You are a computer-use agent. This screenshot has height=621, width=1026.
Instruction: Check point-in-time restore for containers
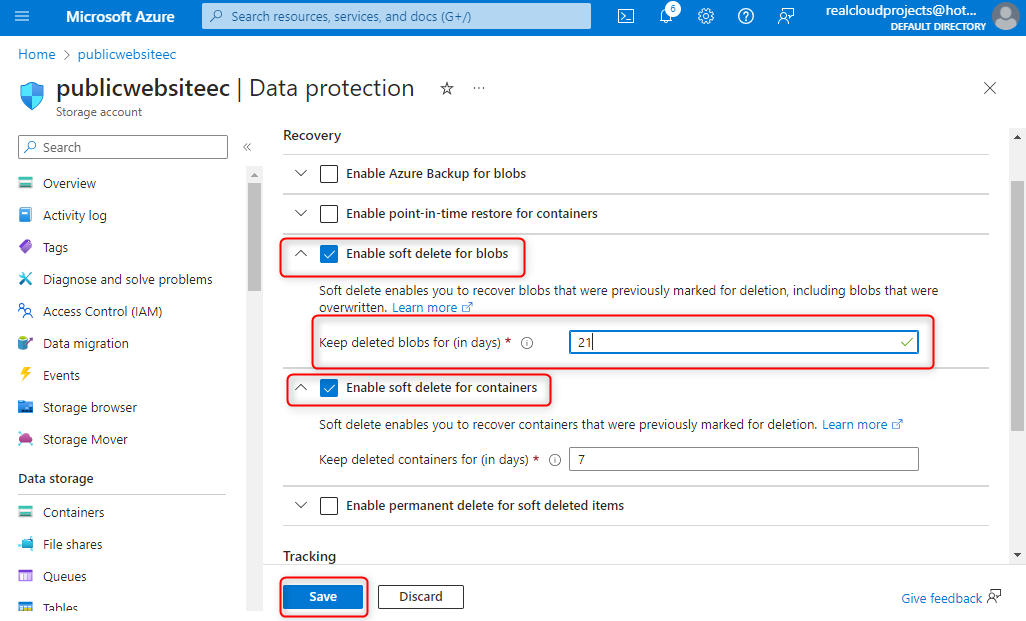(x=329, y=214)
